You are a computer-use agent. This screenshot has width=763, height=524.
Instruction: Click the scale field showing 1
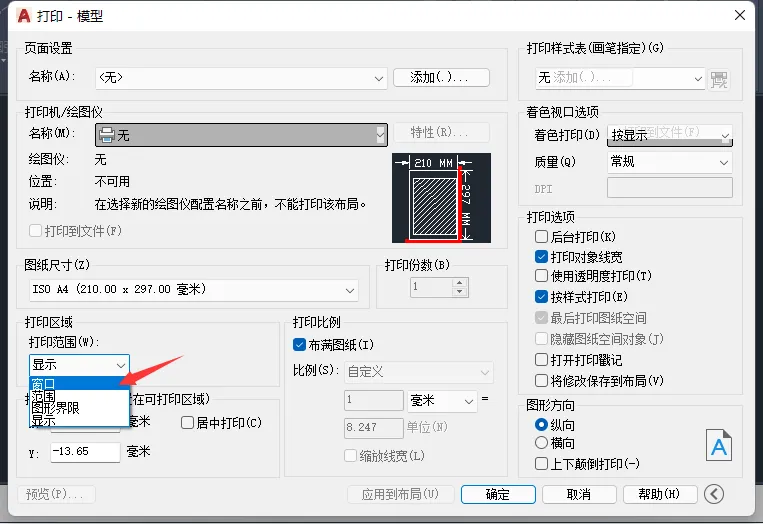(374, 400)
